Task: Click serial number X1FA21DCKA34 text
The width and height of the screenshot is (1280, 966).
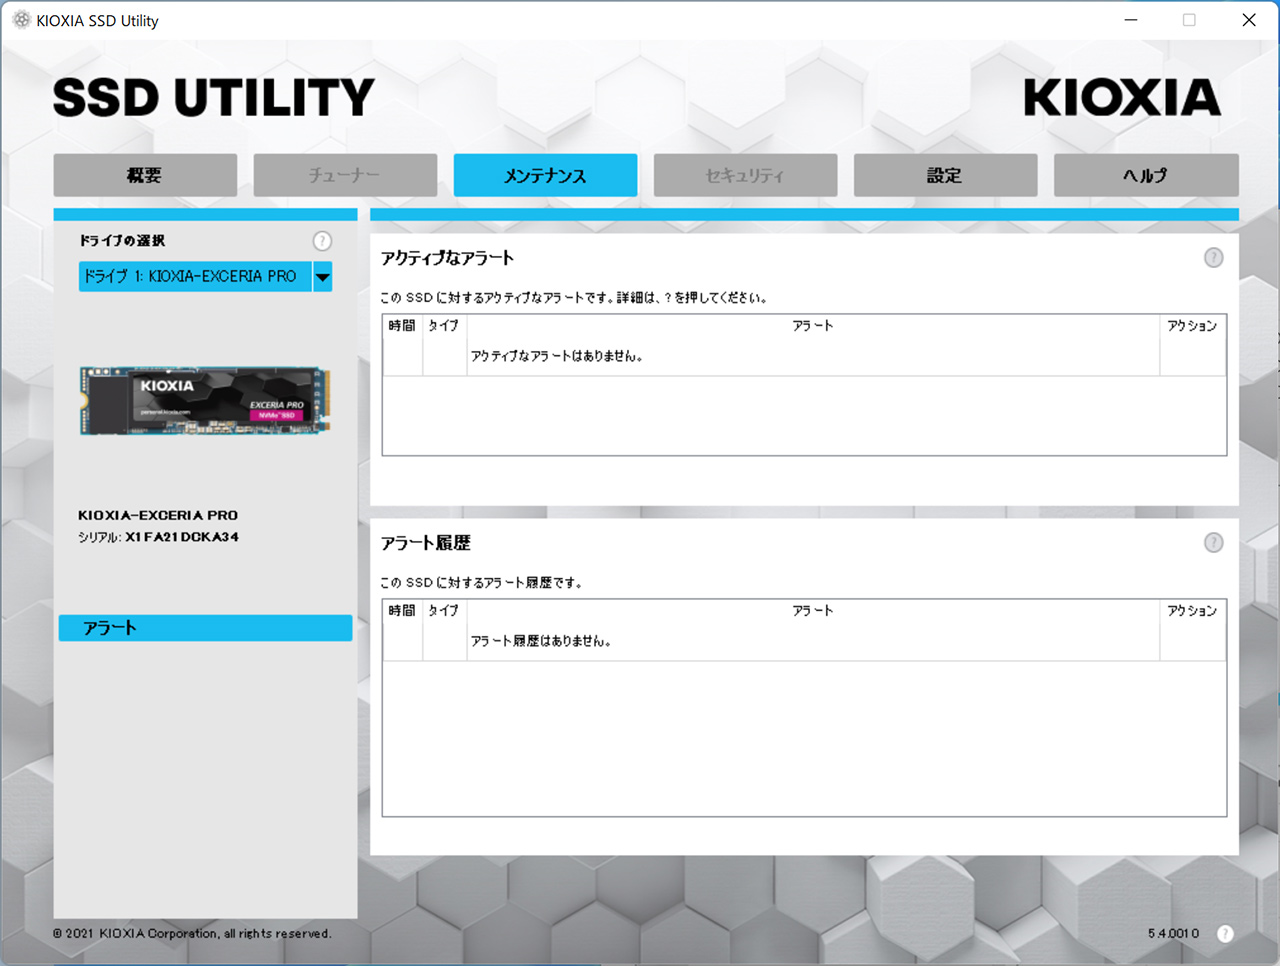Action: coord(182,537)
